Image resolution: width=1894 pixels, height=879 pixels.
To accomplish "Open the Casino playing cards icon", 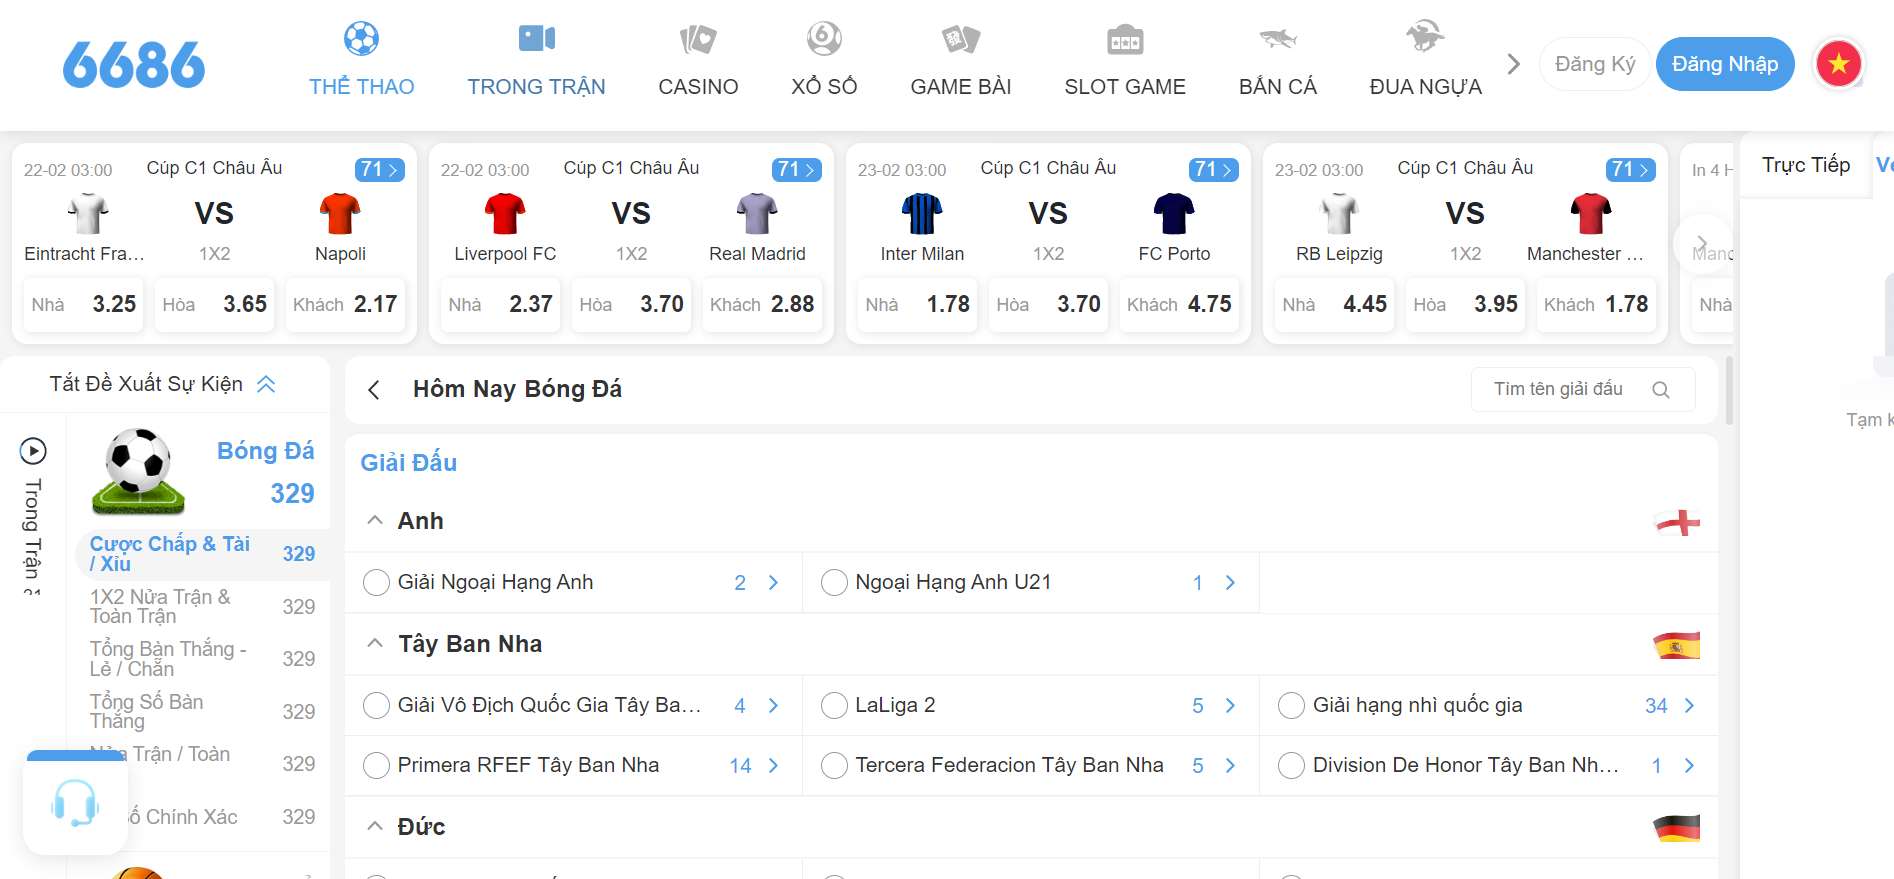I will pos(698,39).
